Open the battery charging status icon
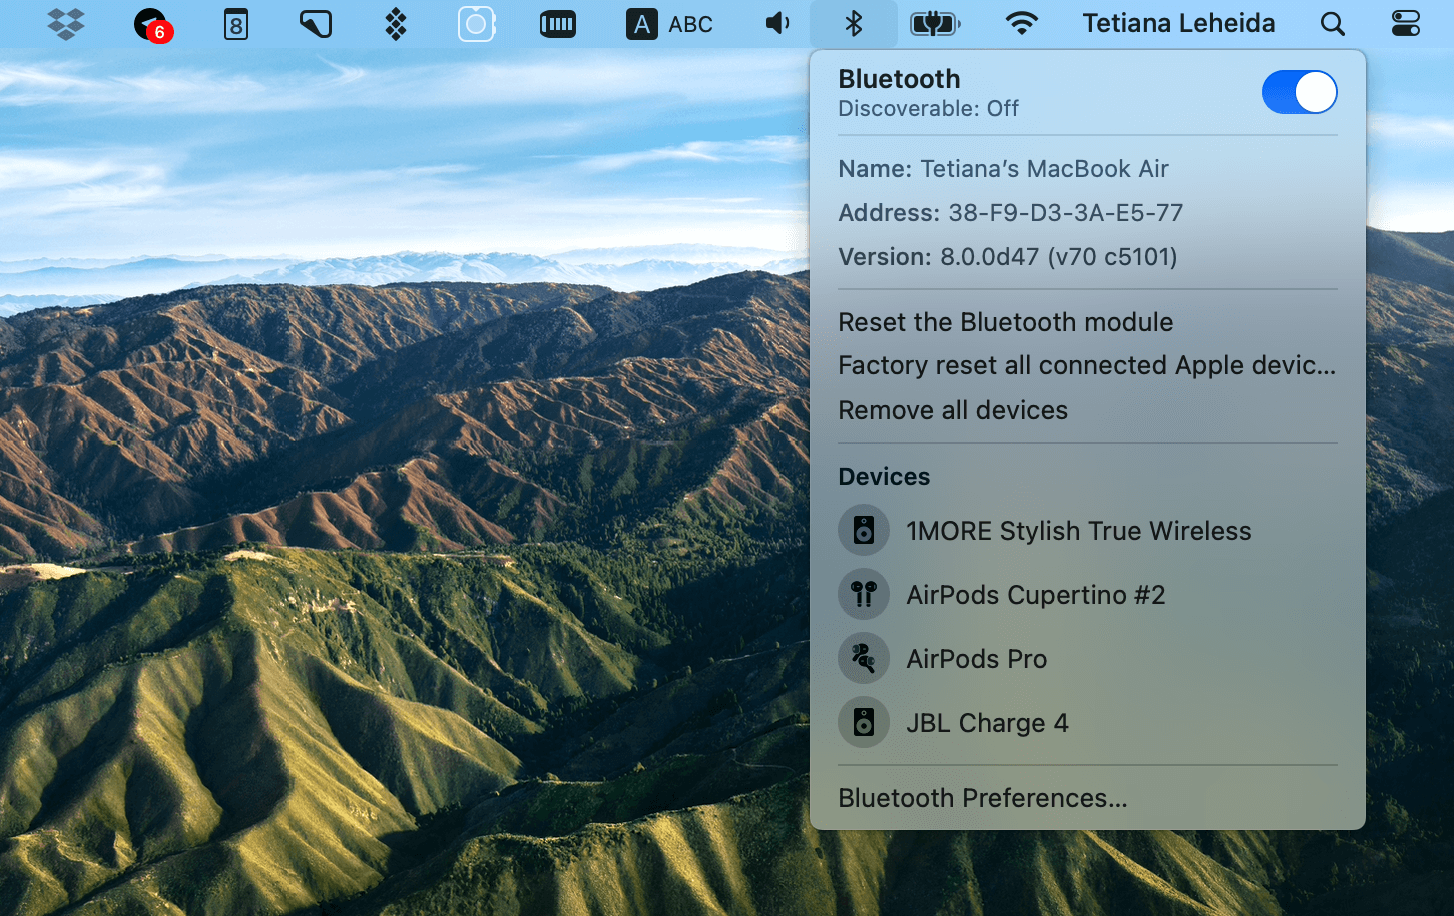 tap(935, 23)
